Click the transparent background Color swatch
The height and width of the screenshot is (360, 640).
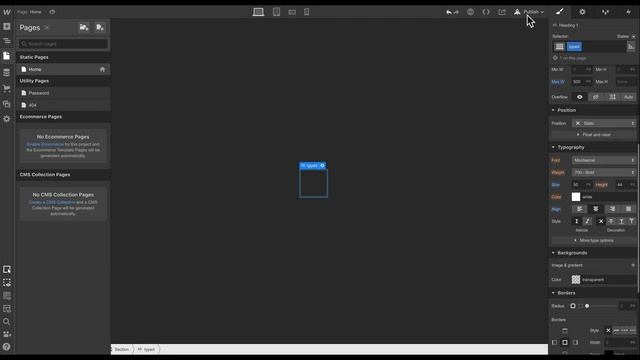(576, 280)
